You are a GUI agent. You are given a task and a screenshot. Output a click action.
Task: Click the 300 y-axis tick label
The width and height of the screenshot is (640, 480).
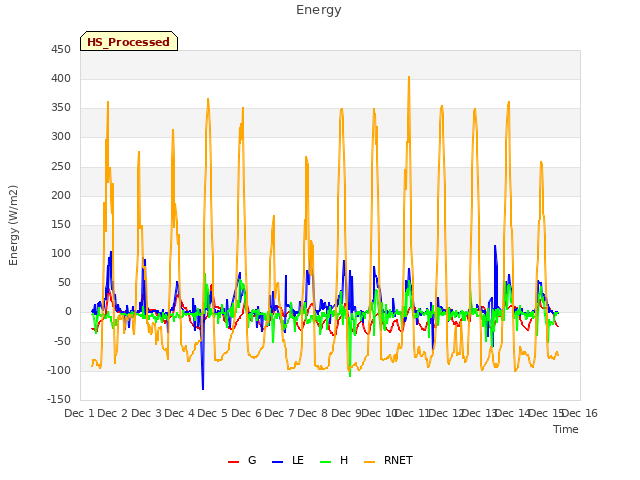[61, 137]
